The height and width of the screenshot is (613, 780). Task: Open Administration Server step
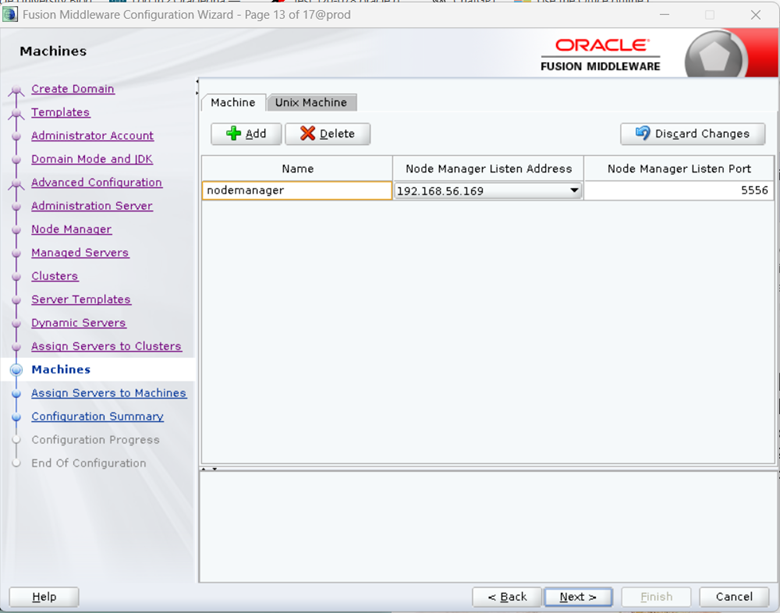92,206
